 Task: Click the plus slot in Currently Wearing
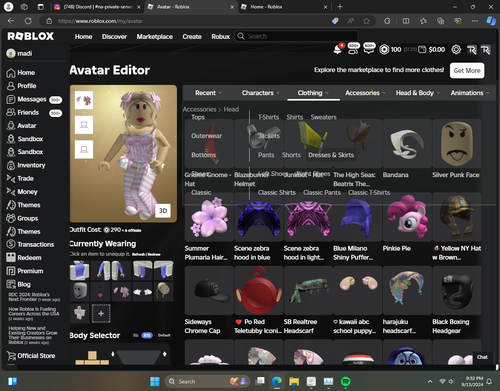(x=101, y=313)
